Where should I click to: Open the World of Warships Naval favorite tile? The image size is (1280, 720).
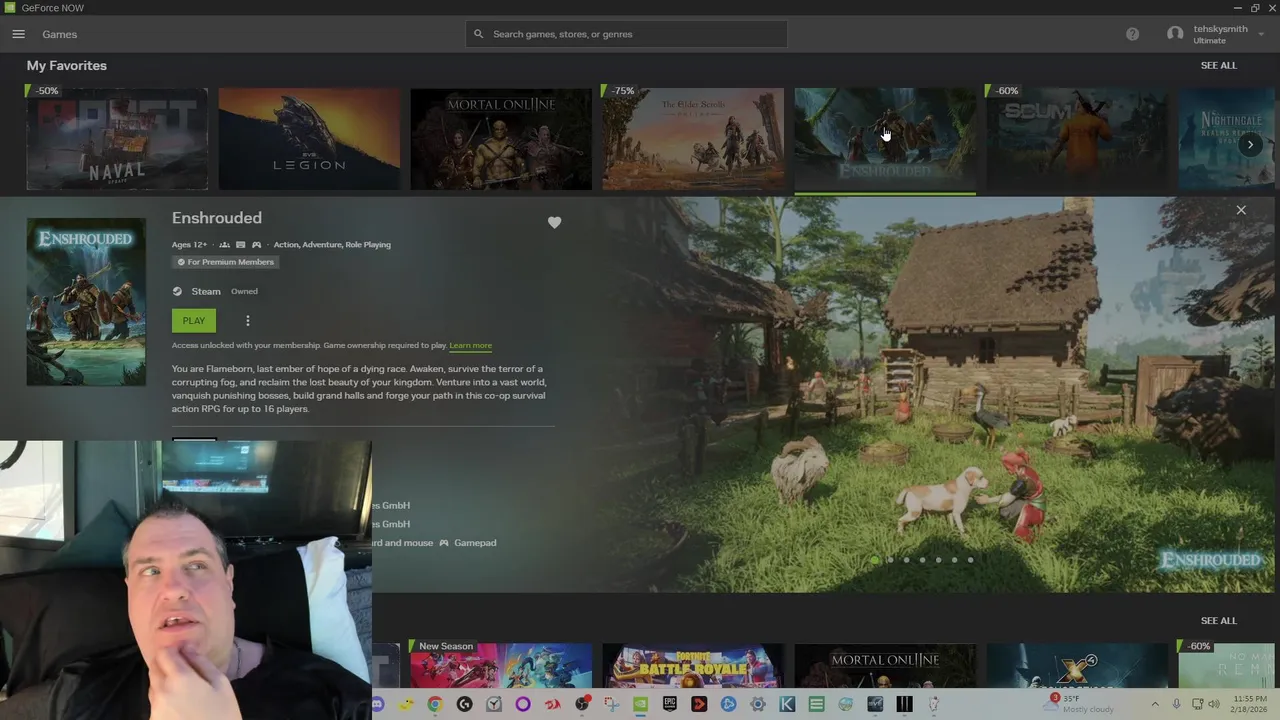pos(117,139)
